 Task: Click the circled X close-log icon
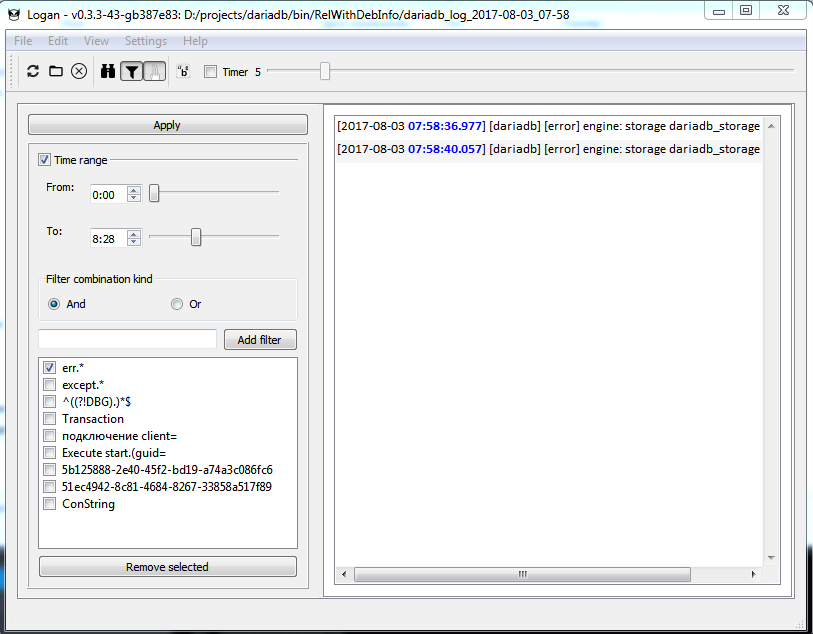(79, 71)
